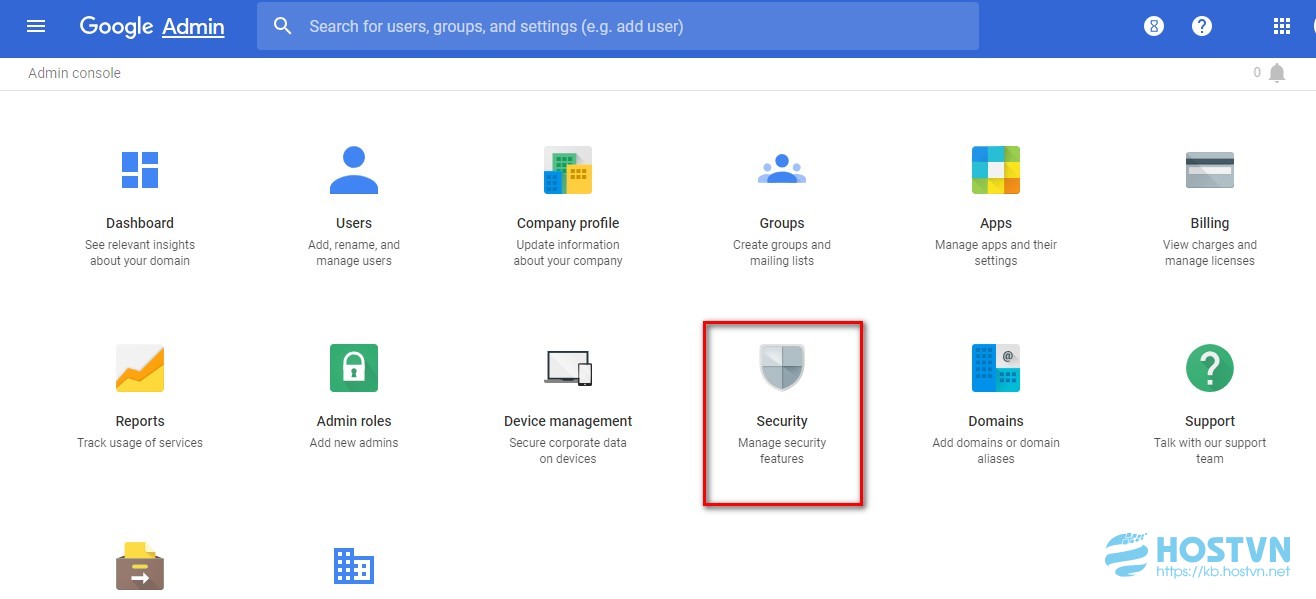Open the Security shield icon
Screen dimensions: 1316x599
click(x=782, y=368)
